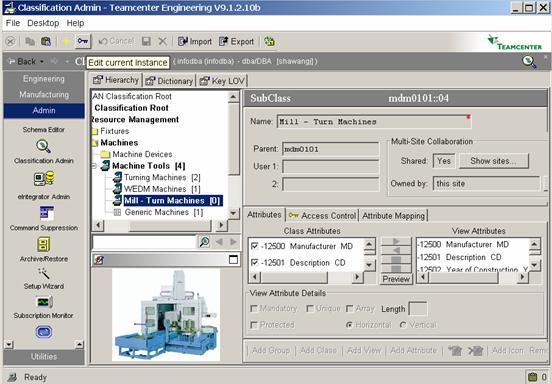Click the image viewer icon above picture

tap(99, 260)
